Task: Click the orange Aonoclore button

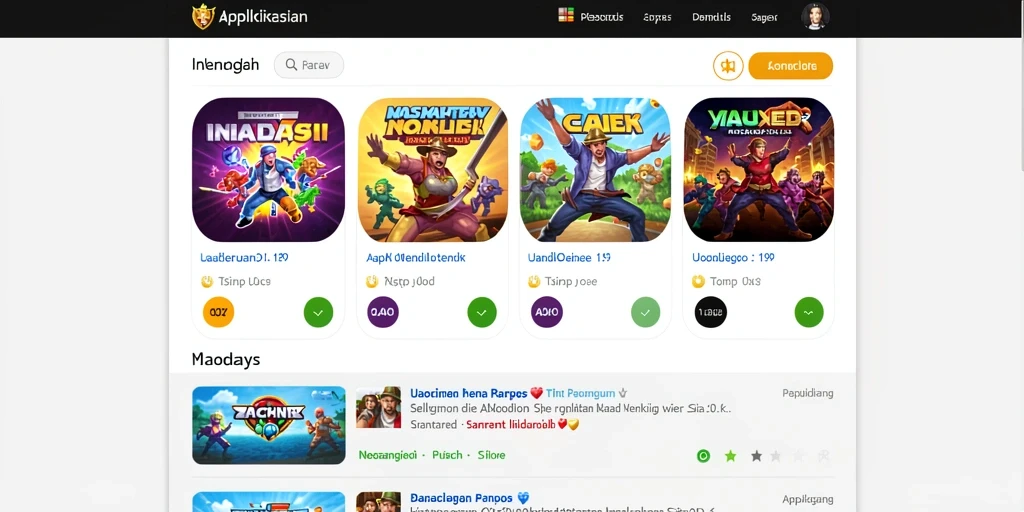Action: (x=790, y=66)
